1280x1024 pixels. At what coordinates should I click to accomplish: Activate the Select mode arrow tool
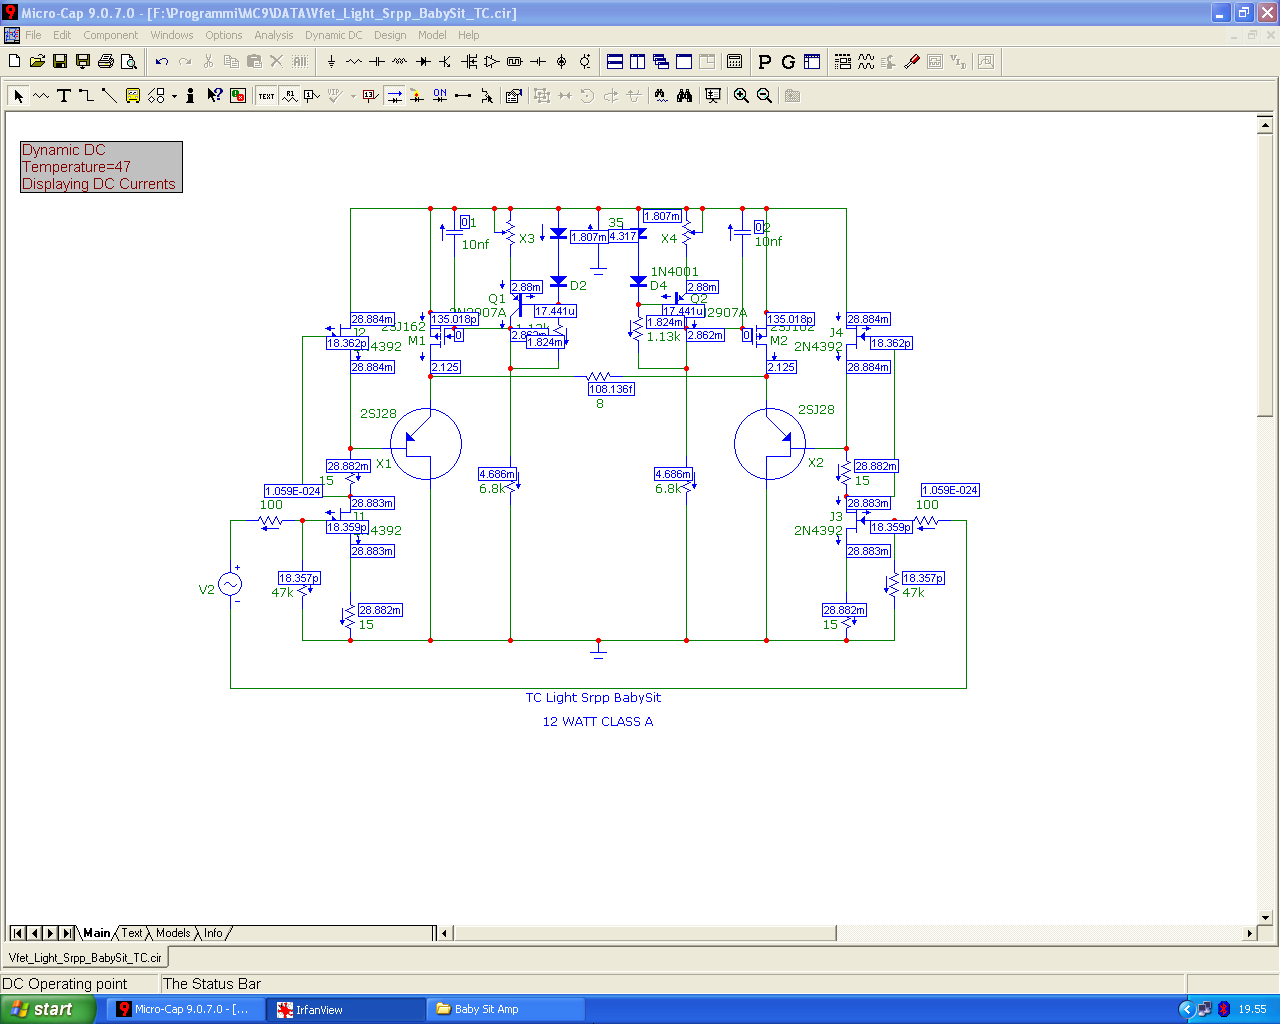click(18, 96)
